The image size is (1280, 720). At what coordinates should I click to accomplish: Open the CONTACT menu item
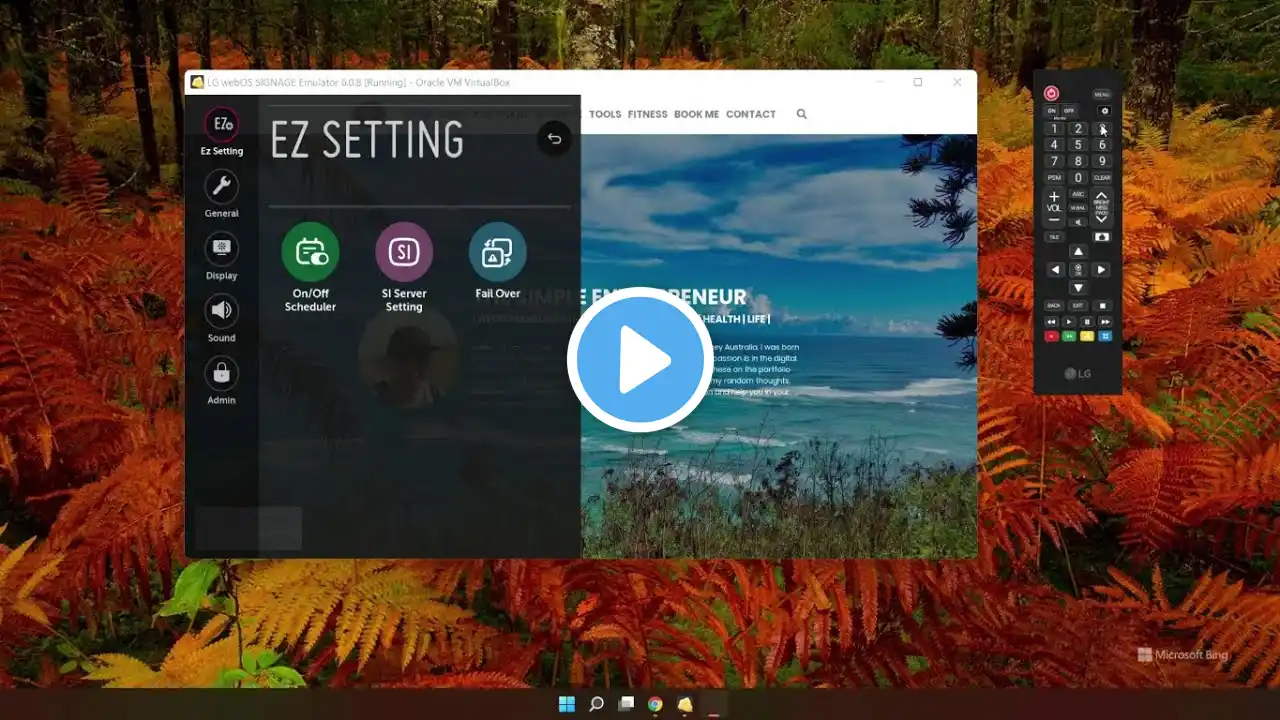pyautogui.click(x=750, y=114)
